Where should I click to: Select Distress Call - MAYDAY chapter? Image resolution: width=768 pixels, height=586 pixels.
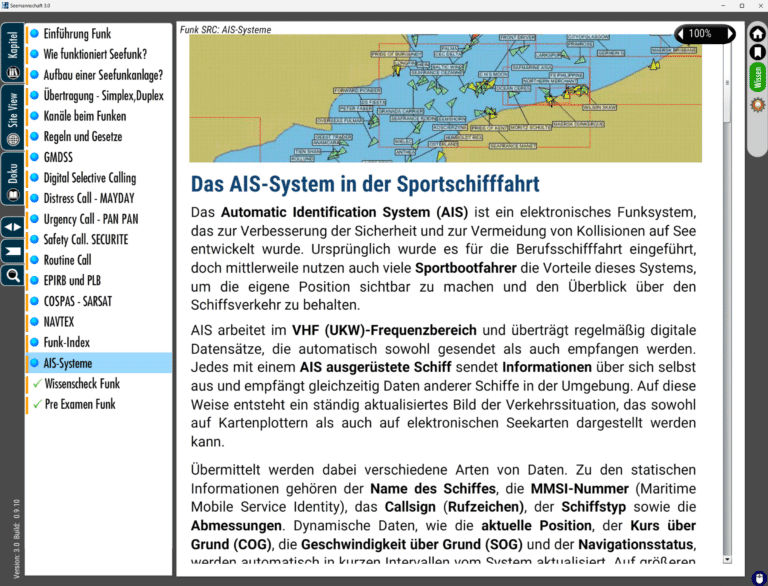[x=98, y=198]
